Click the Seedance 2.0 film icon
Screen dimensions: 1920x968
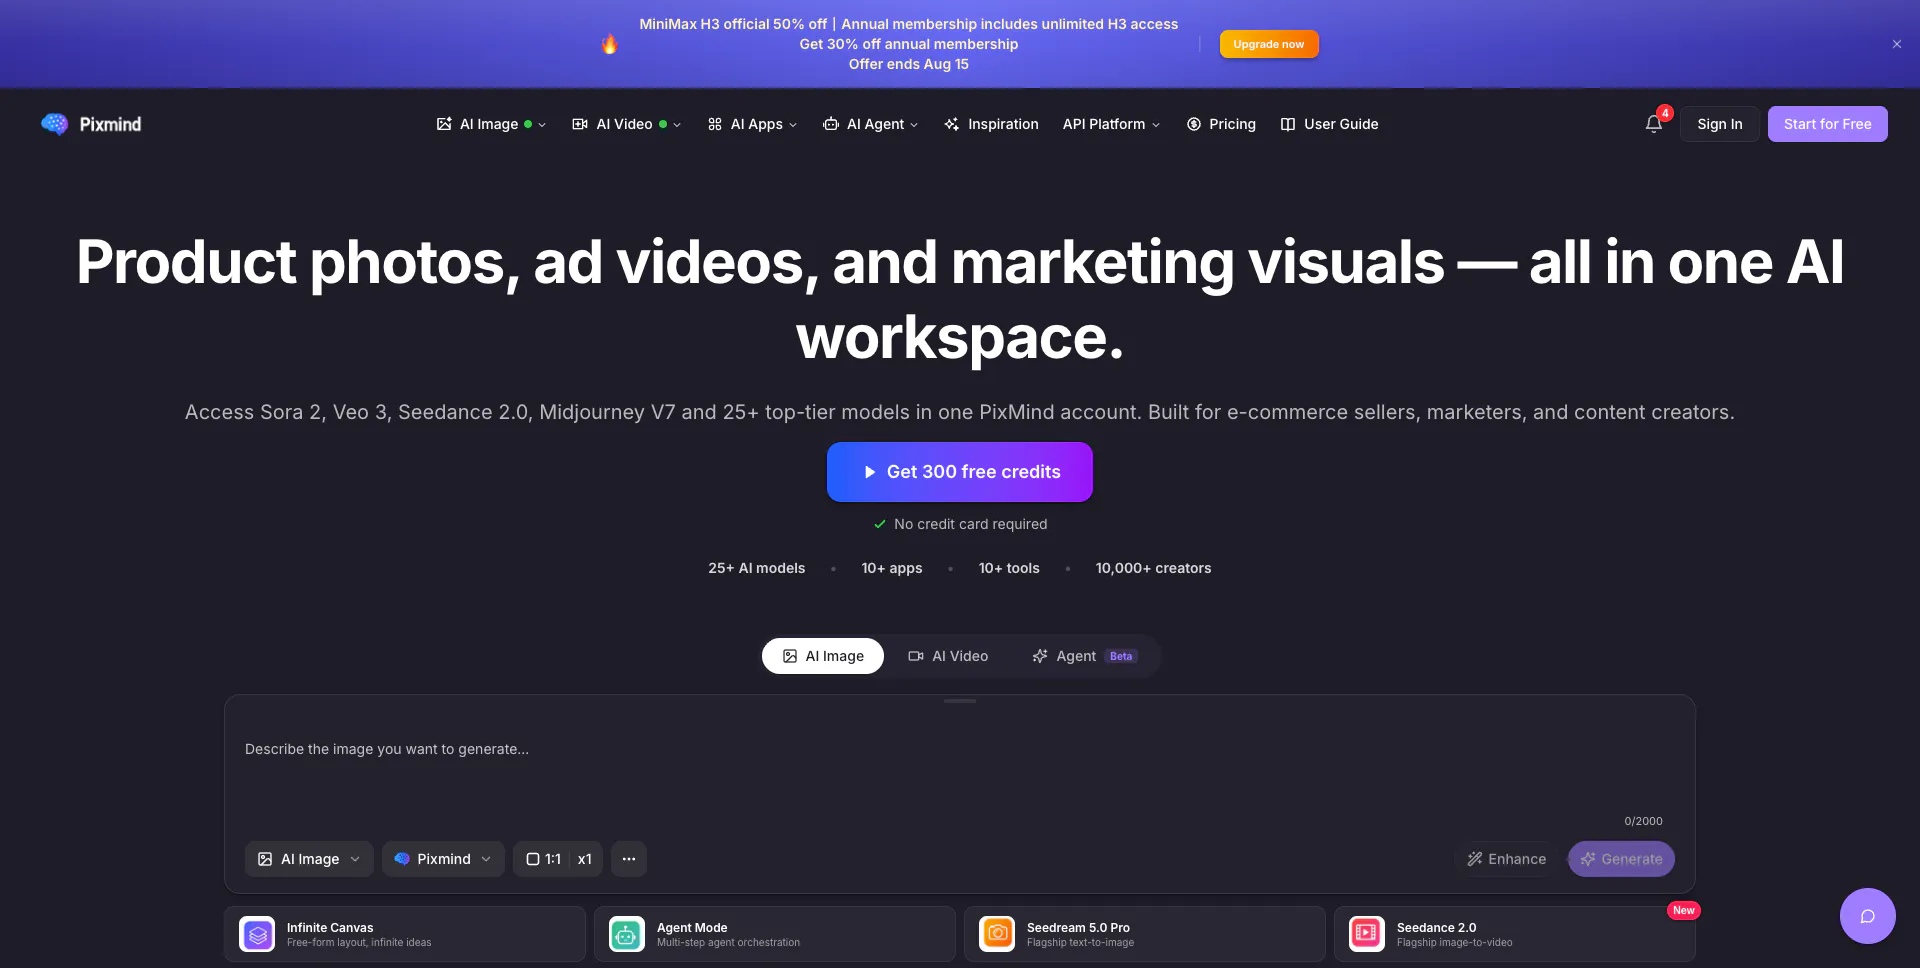point(1367,934)
